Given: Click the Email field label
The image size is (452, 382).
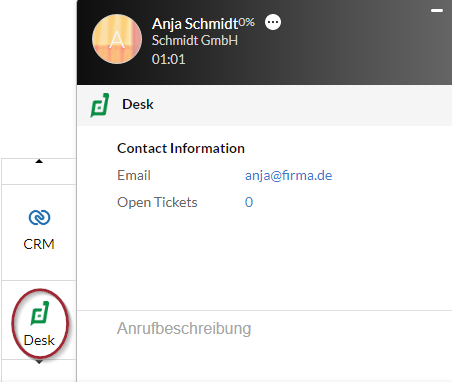Looking at the screenshot, I should [134, 175].
